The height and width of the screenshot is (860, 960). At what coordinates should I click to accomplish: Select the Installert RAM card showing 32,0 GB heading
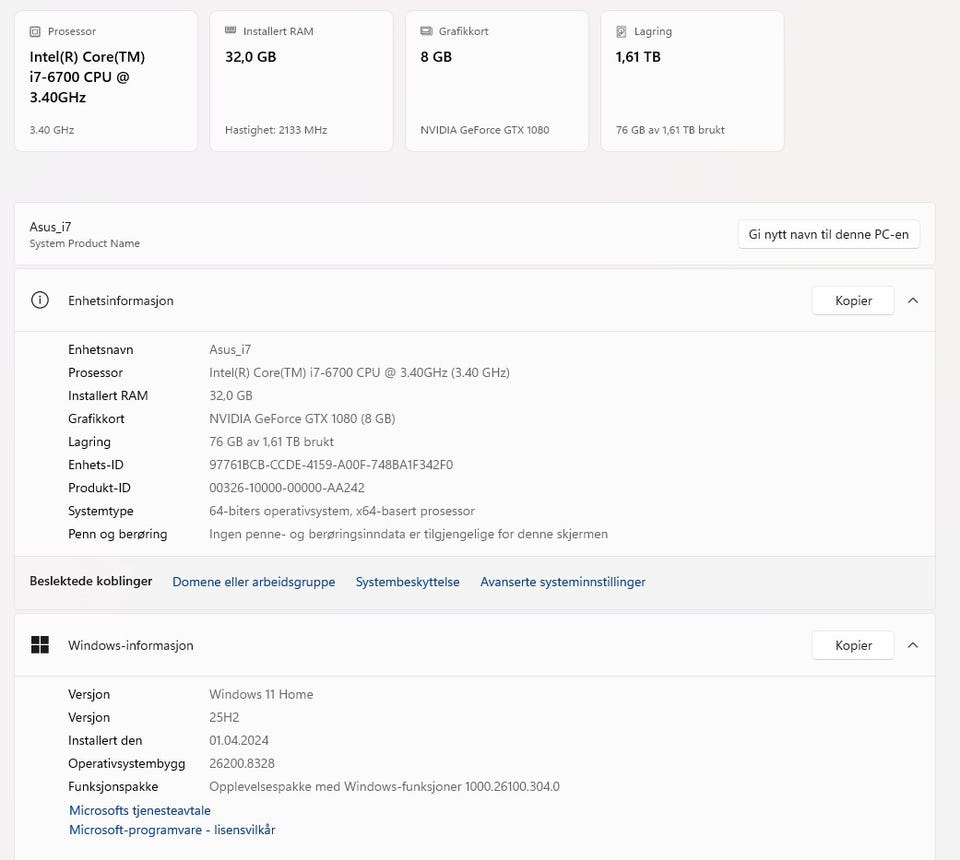(301, 81)
